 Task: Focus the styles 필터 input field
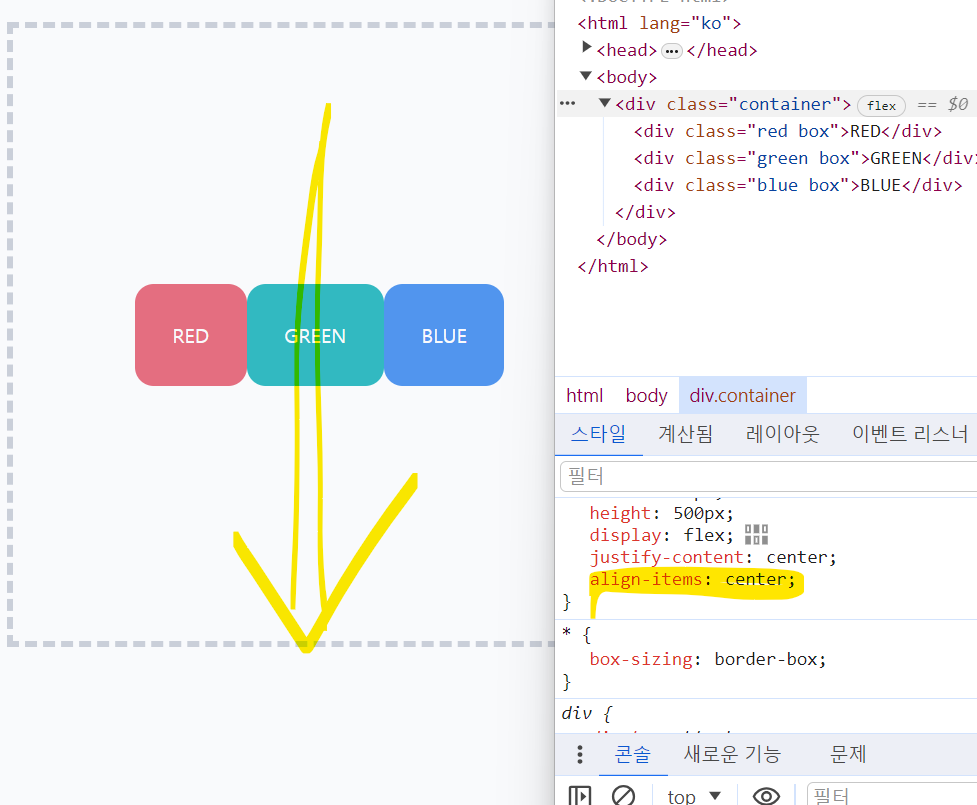coord(768,477)
